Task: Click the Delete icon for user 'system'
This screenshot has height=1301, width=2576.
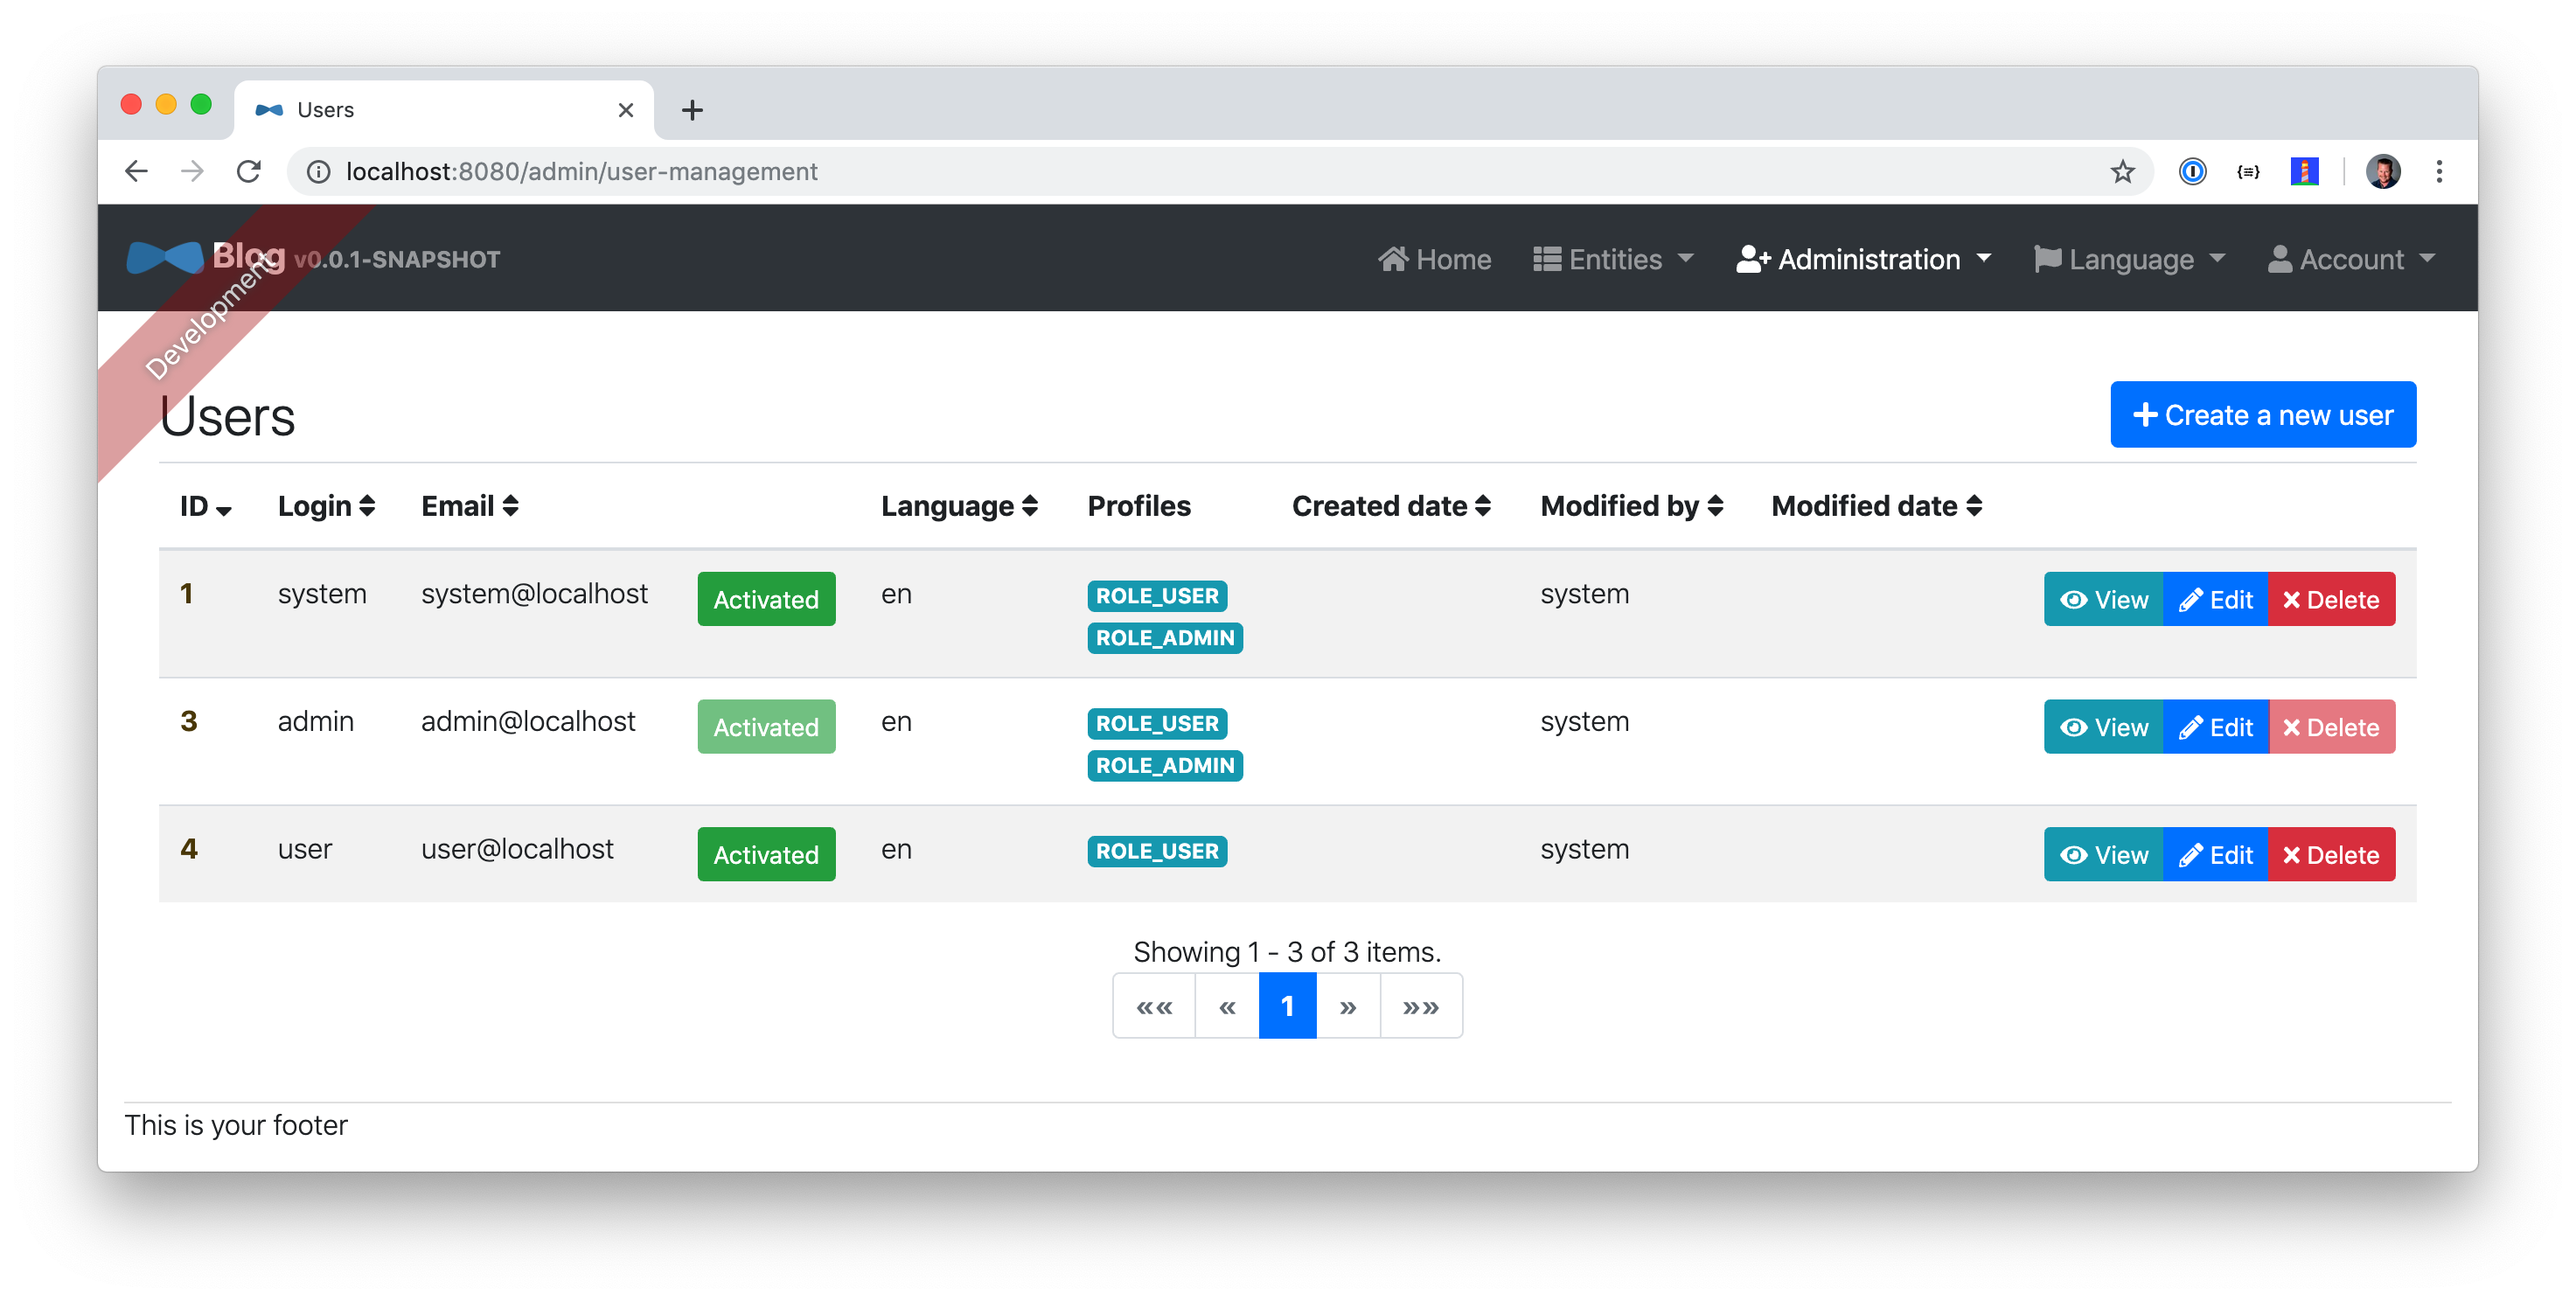Action: (x=2330, y=599)
